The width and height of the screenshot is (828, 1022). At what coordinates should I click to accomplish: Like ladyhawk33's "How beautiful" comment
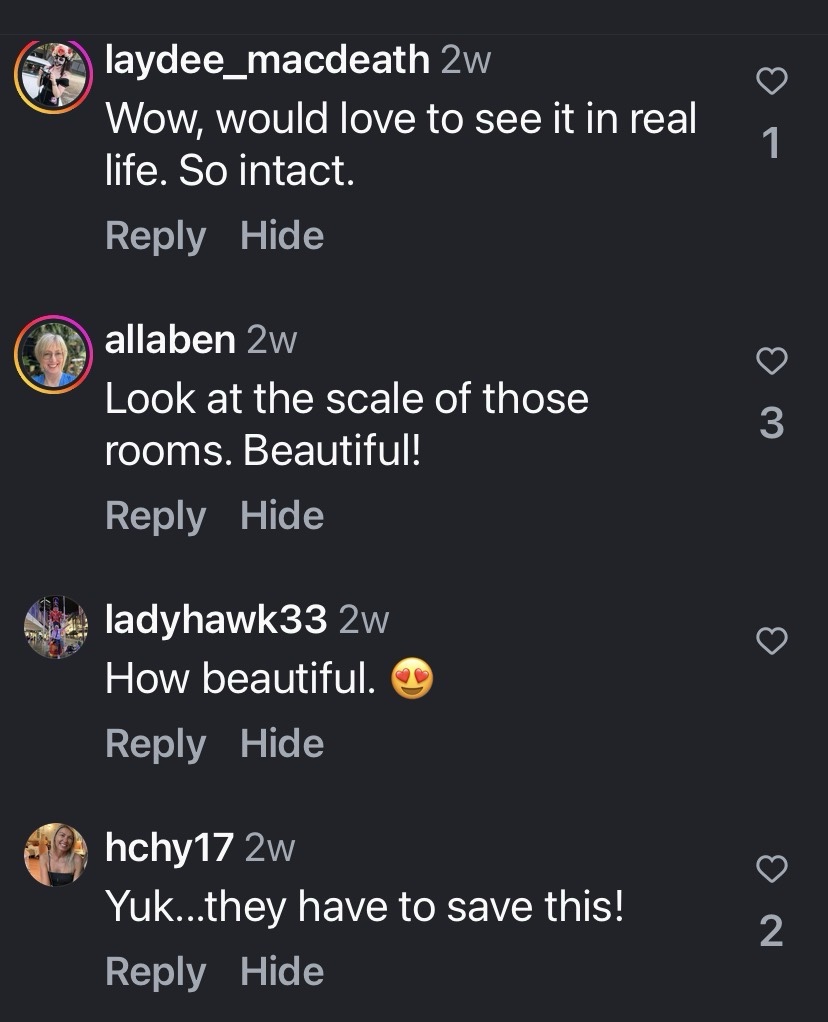[x=771, y=641]
